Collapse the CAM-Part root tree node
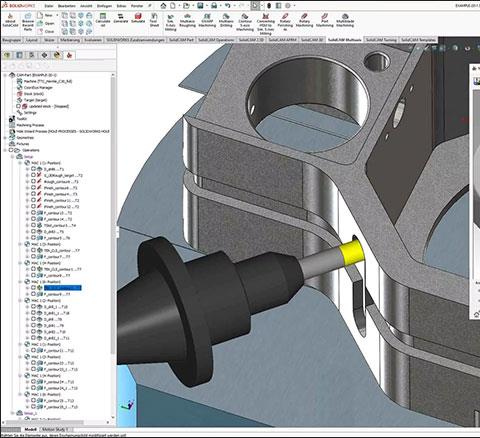Screen dimensions: 480x438 5,75
